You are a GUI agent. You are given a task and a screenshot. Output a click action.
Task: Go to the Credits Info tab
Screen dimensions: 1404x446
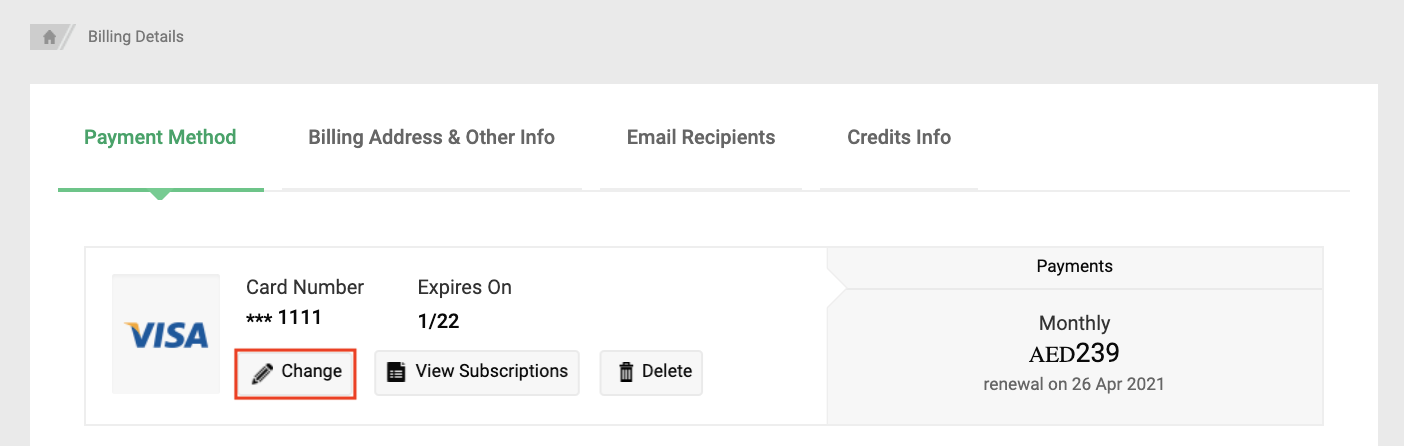899,137
